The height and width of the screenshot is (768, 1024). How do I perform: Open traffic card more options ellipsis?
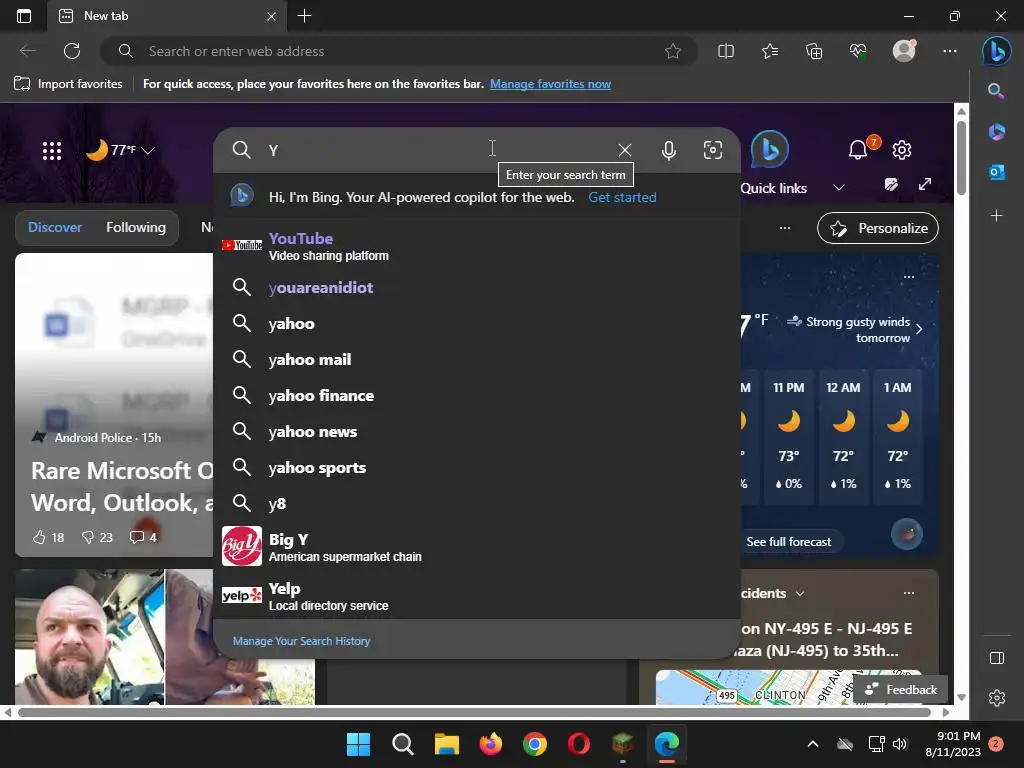908,593
